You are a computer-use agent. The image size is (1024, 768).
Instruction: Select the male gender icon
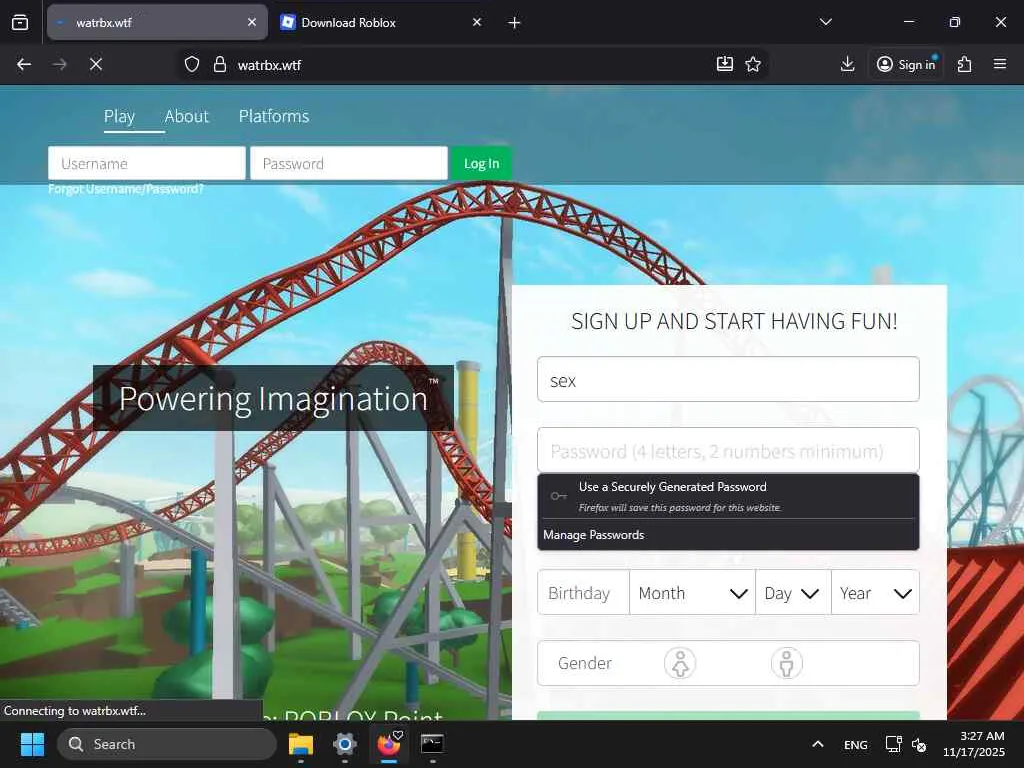tap(786, 664)
